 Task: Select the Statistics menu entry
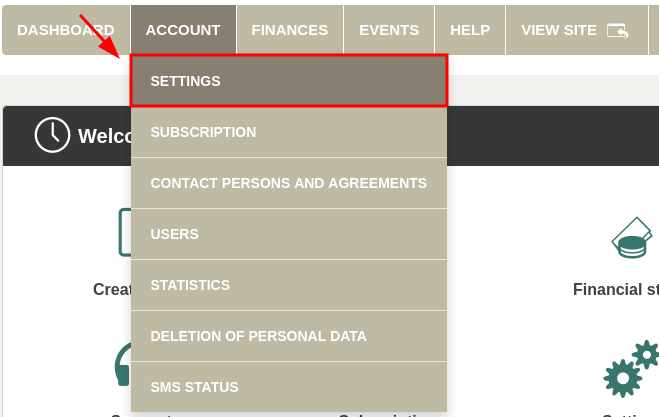(288, 285)
